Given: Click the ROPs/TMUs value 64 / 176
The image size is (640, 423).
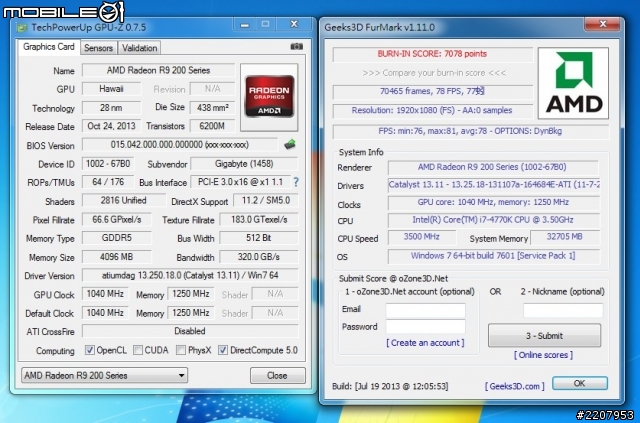Looking at the screenshot, I should 108,182.
